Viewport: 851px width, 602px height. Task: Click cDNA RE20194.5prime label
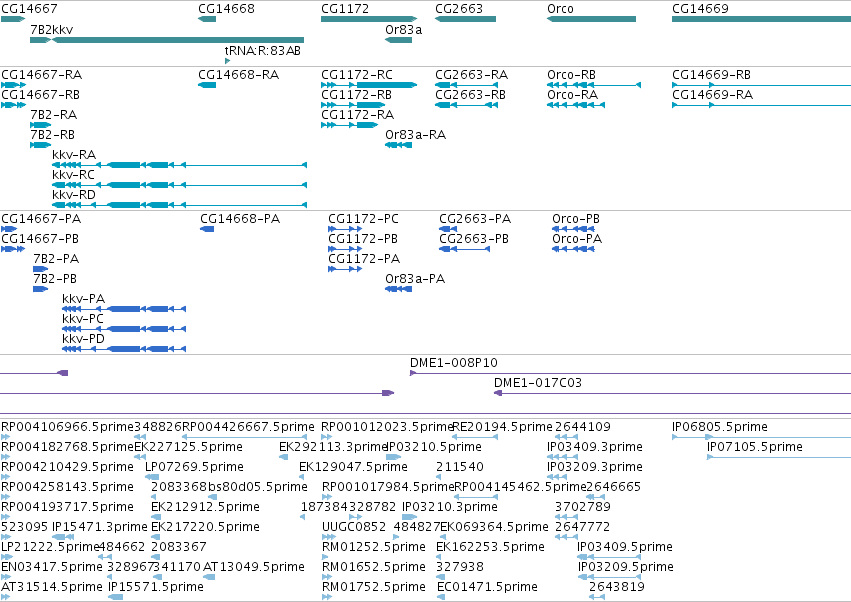coord(502,427)
